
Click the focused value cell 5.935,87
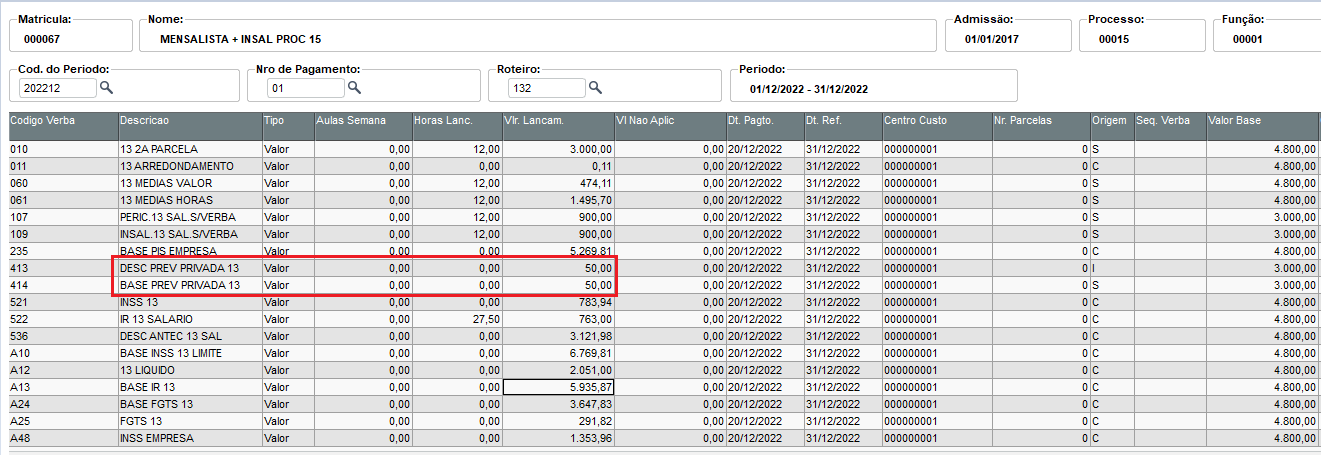[x=558, y=387]
